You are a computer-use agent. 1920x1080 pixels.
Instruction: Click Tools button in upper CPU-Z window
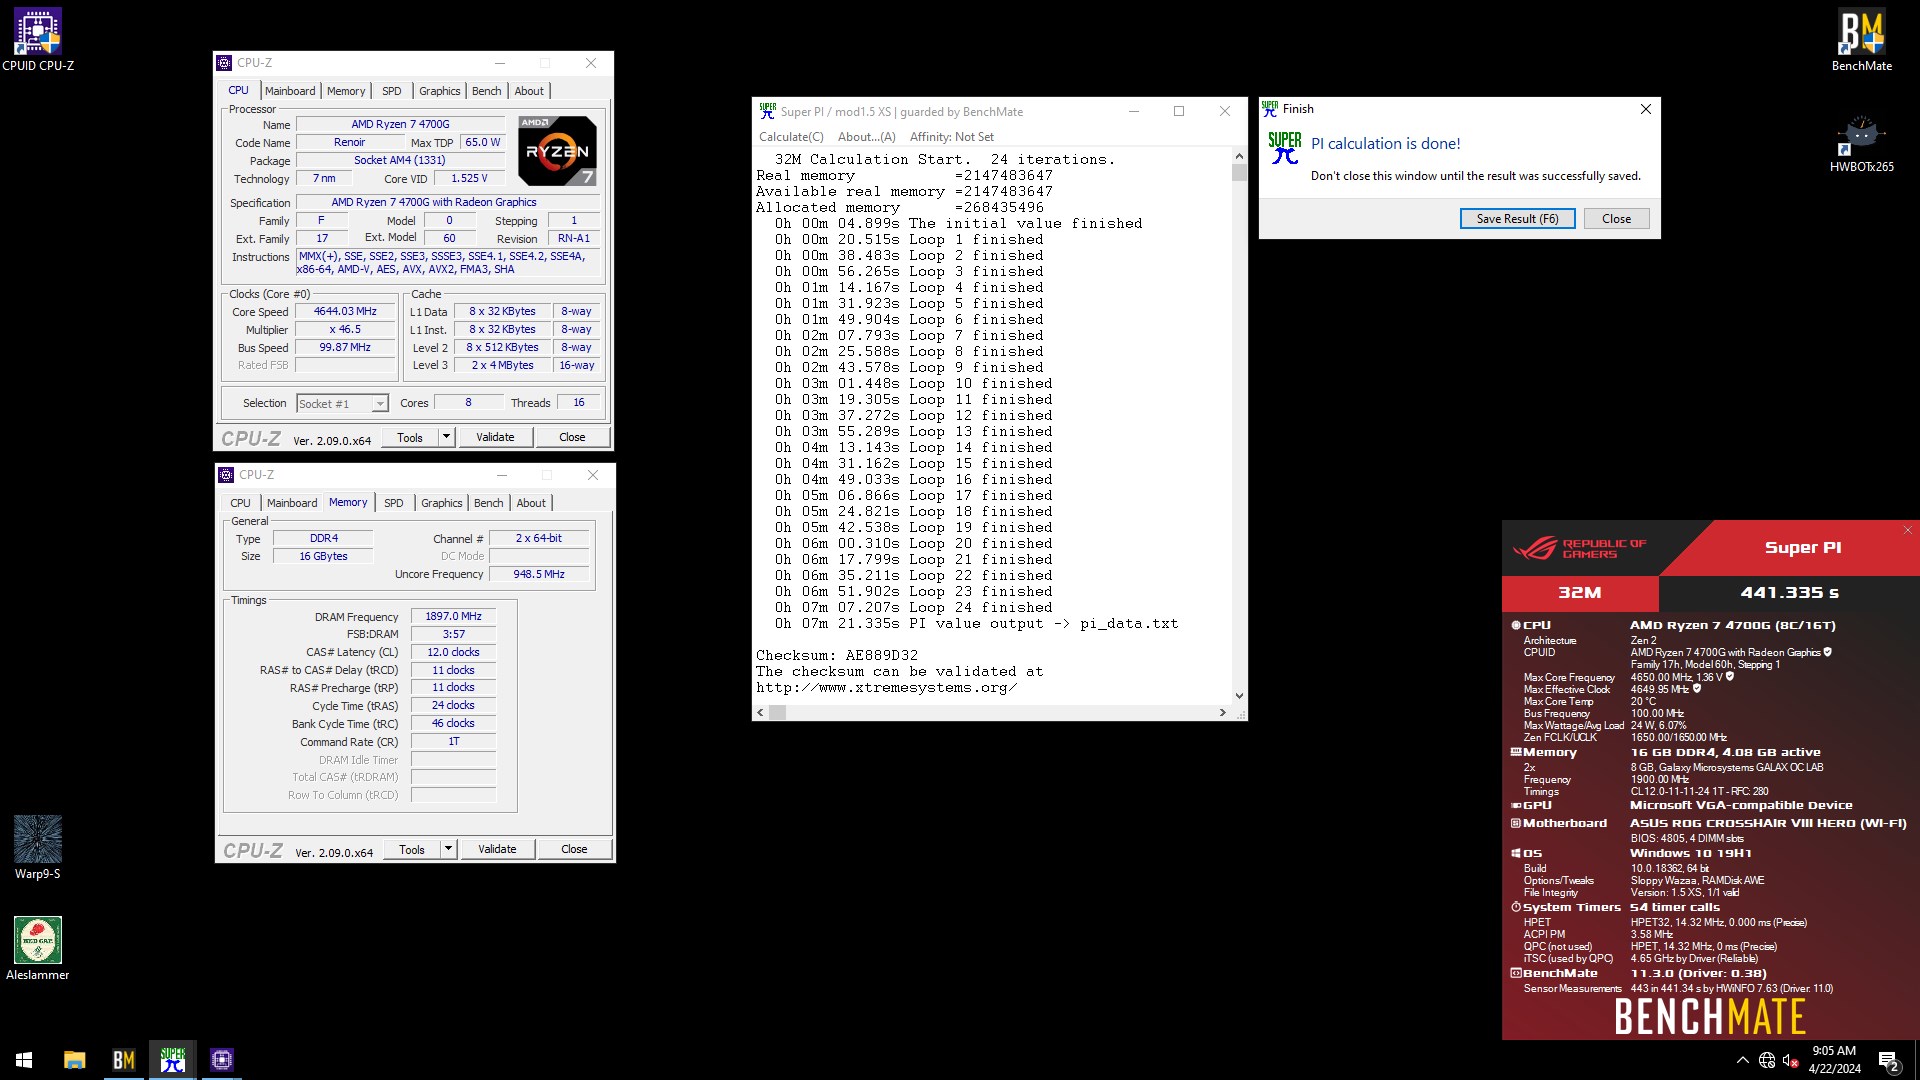410,437
